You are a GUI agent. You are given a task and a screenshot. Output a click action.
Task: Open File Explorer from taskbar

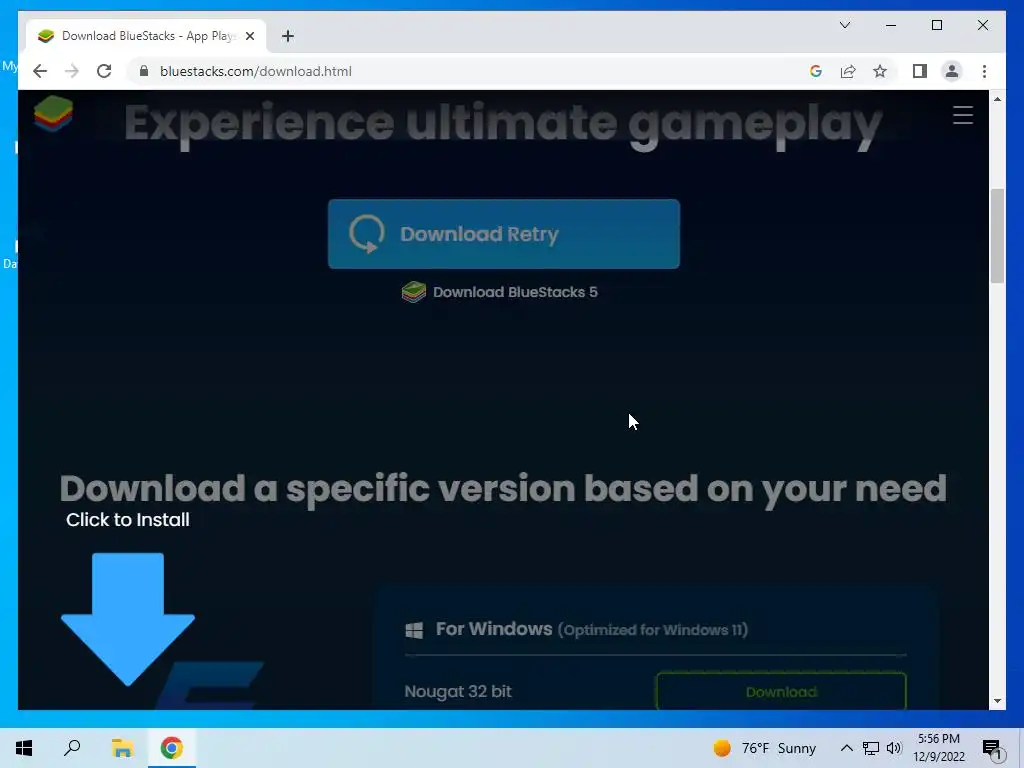122,748
